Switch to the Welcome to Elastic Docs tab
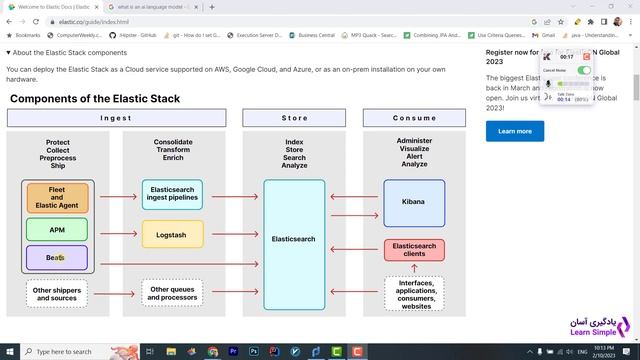 pyautogui.click(x=54, y=7)
